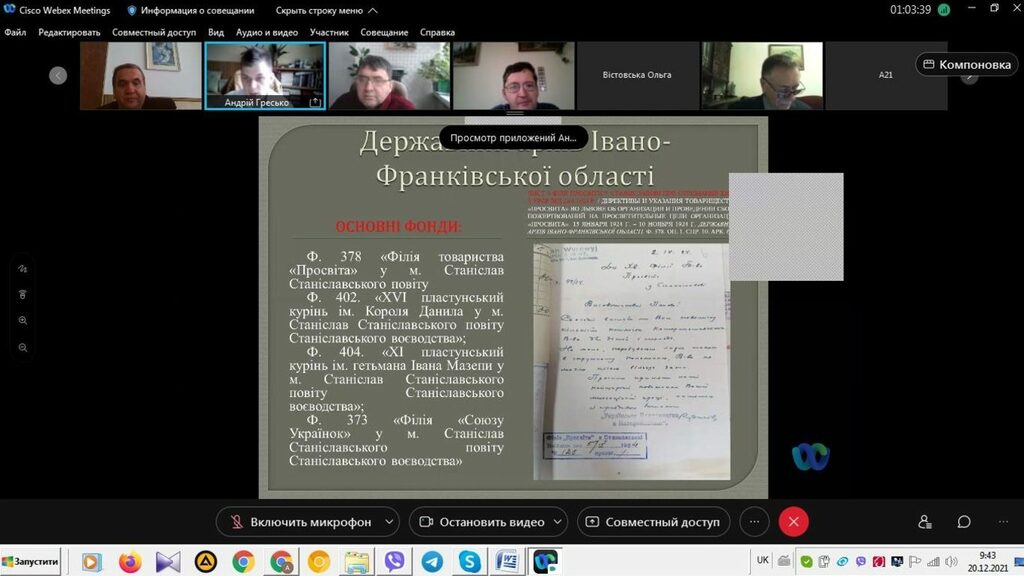Select the annotate scribble tool

(23, 269)
